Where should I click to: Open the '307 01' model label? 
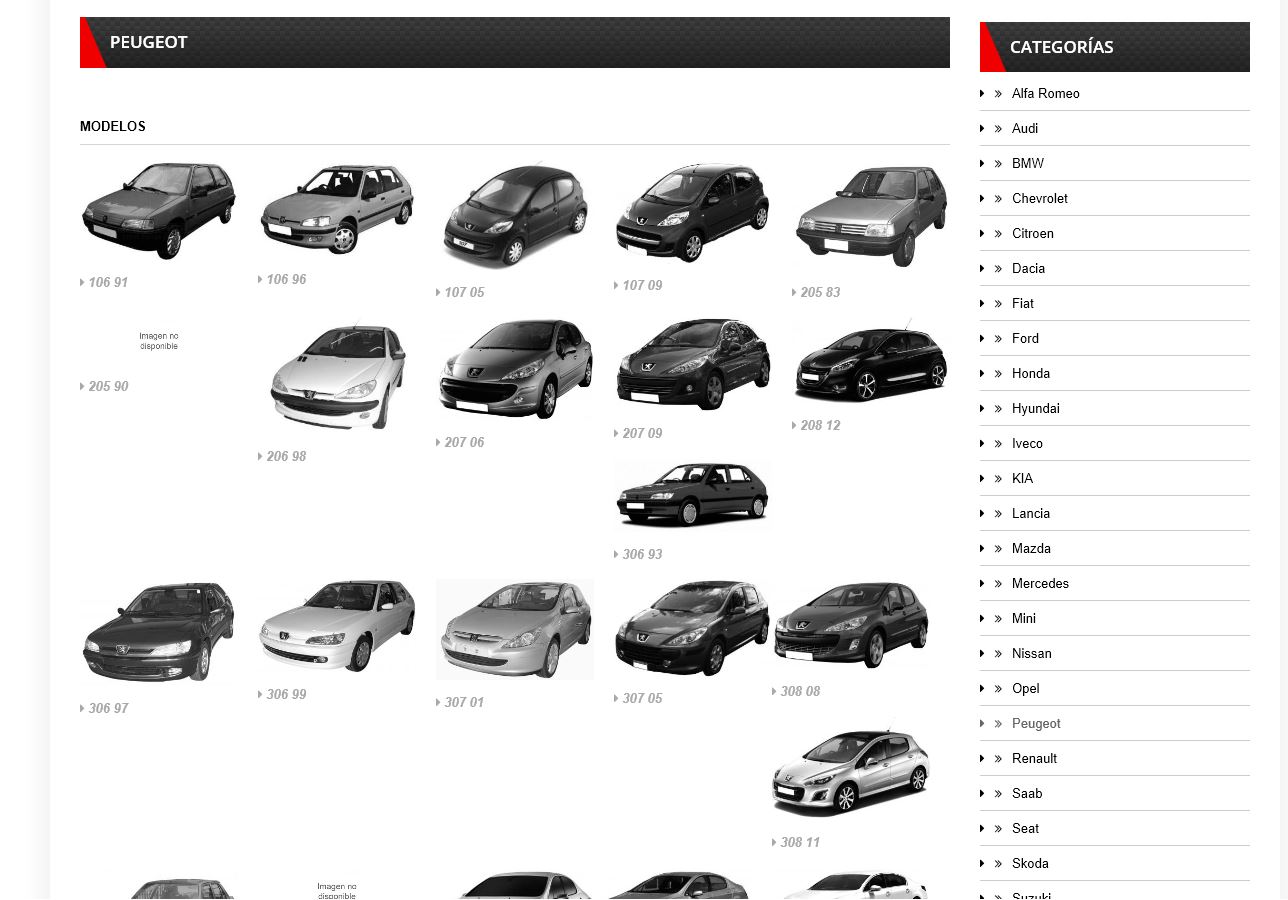pos(464,703)
